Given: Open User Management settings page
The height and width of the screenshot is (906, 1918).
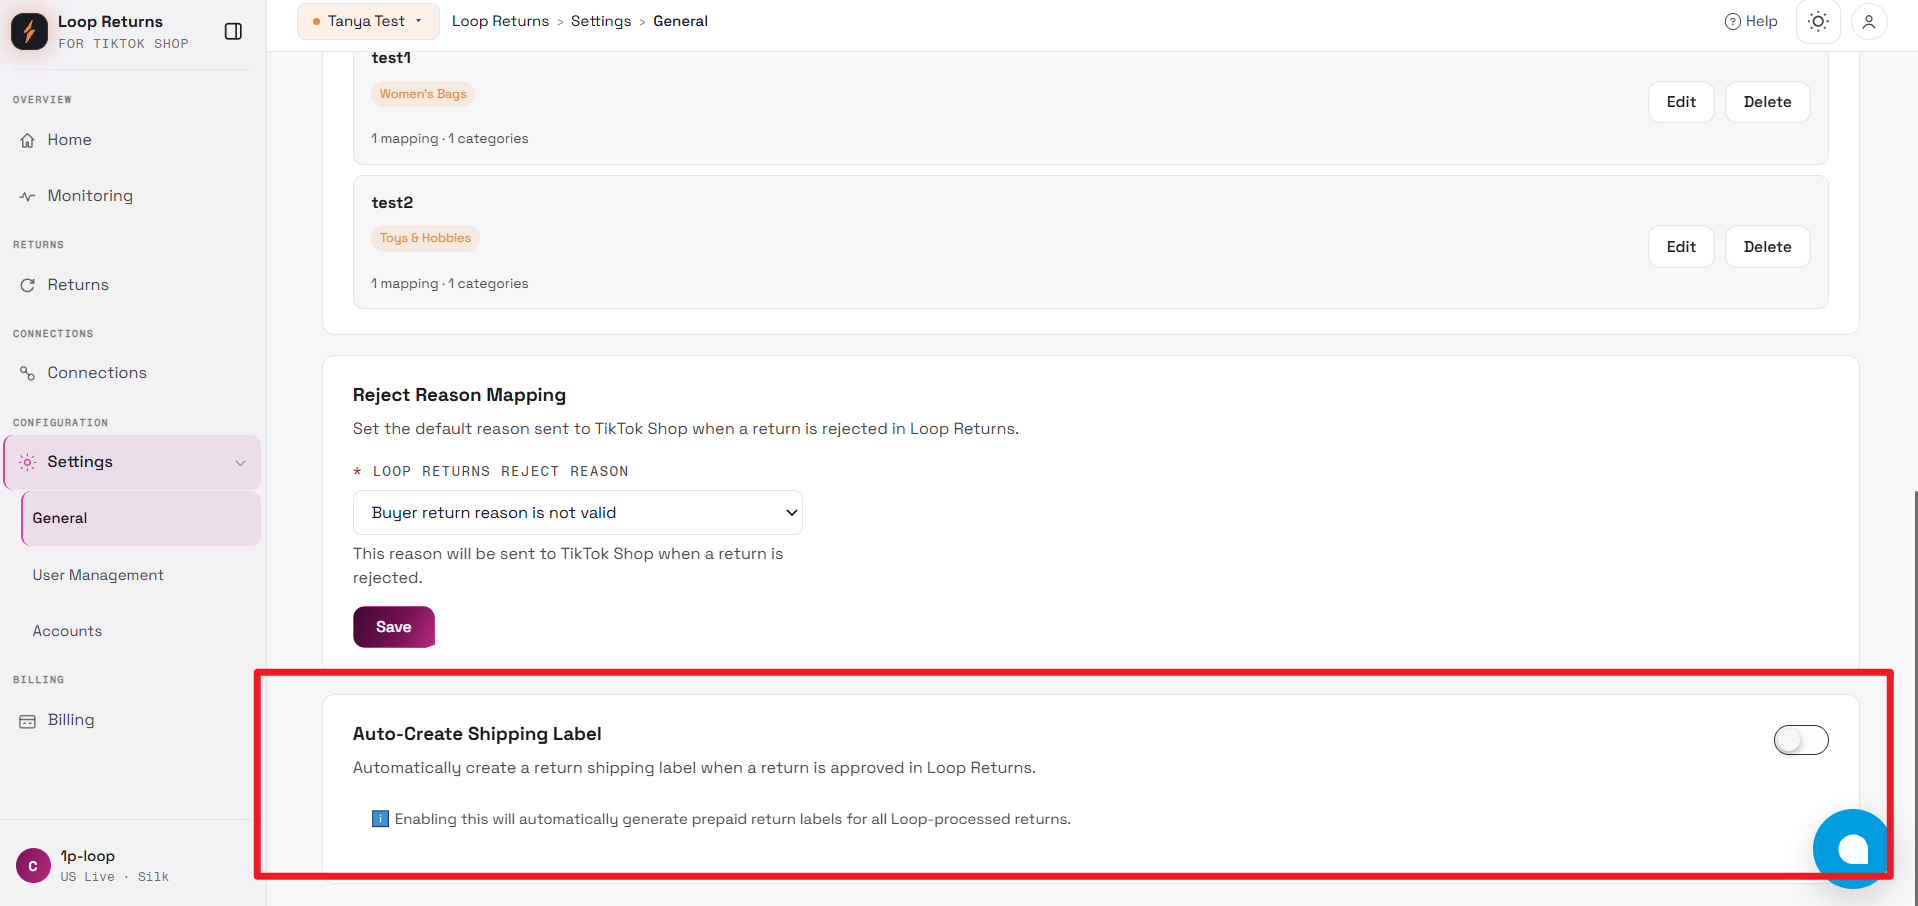Looking at the screenshot, I should [x=98, y=575].
